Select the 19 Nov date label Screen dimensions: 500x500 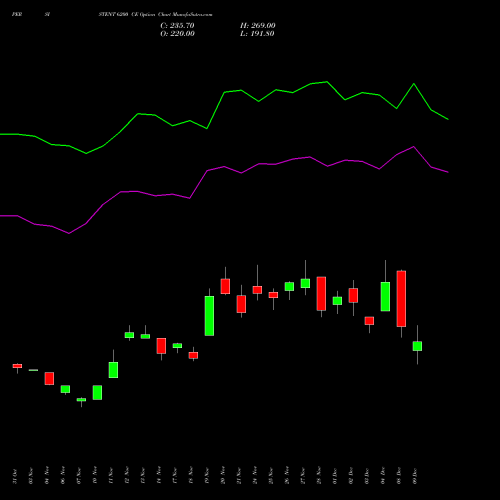click(x=207, y=476)
